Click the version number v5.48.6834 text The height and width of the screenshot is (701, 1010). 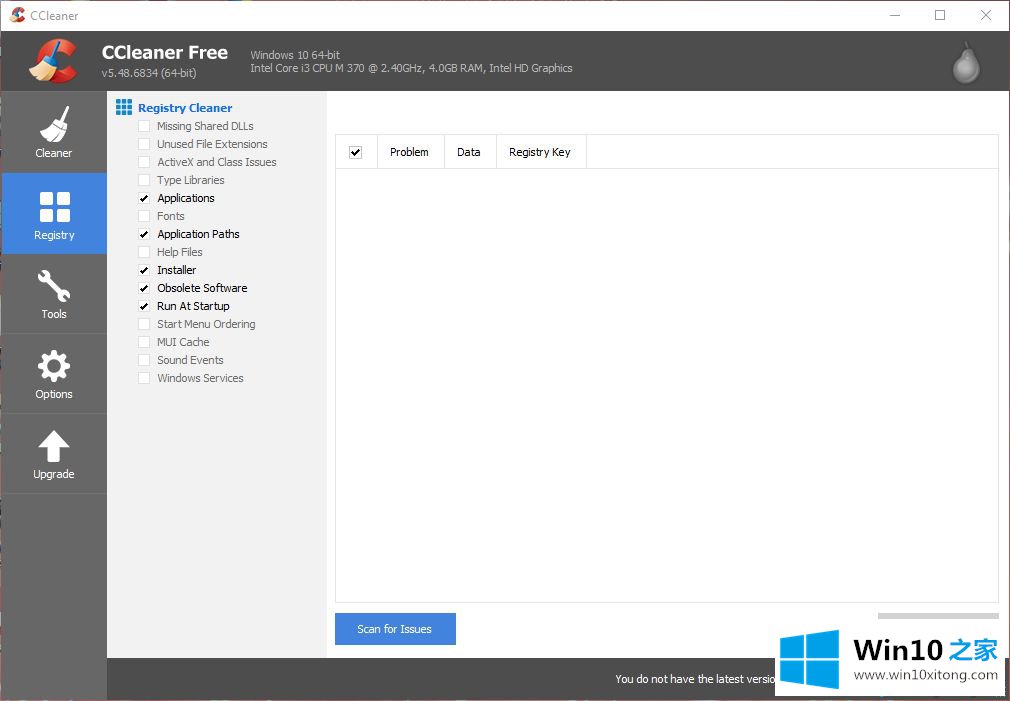149,73
